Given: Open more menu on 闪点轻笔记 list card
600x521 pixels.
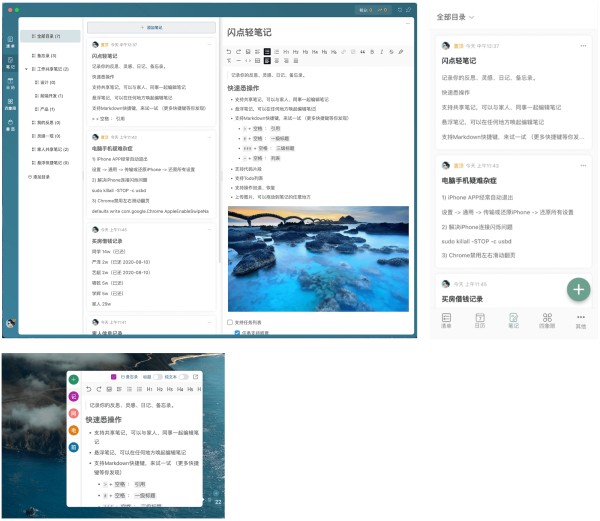Looking at the screenshot, I should click(209, 45).
